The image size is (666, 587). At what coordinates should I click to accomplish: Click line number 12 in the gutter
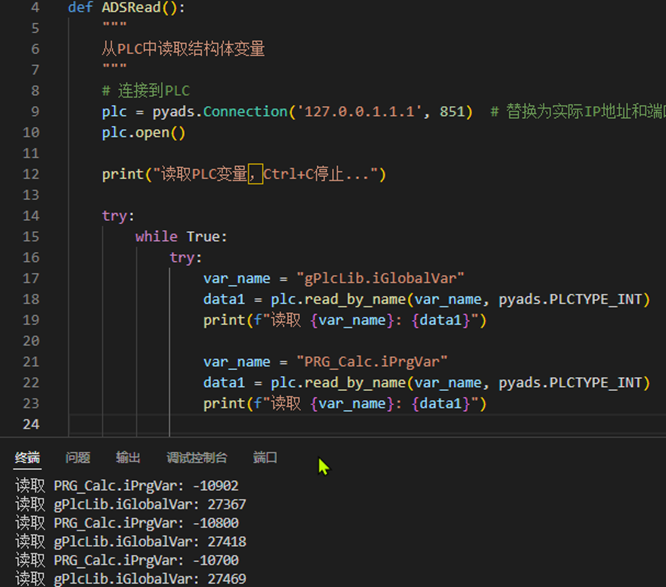[x=31, y=174]
